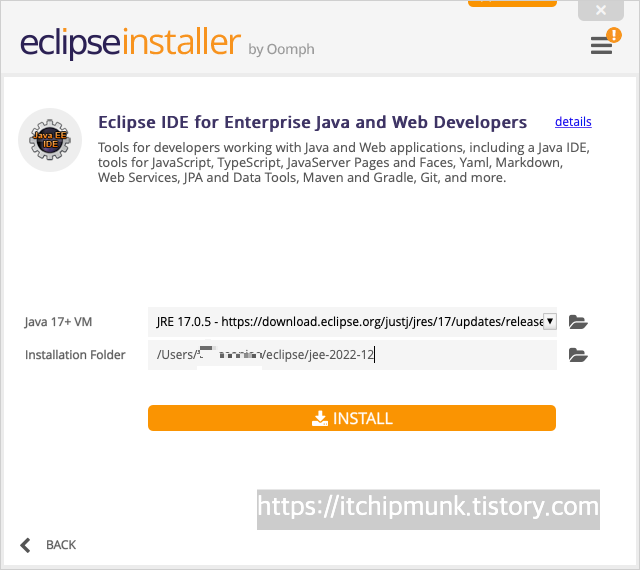Image resolution: width=640 pixels, height=570 pixels.
Task: Click the Java EE IDE product icon
Action: pos(50,140)
